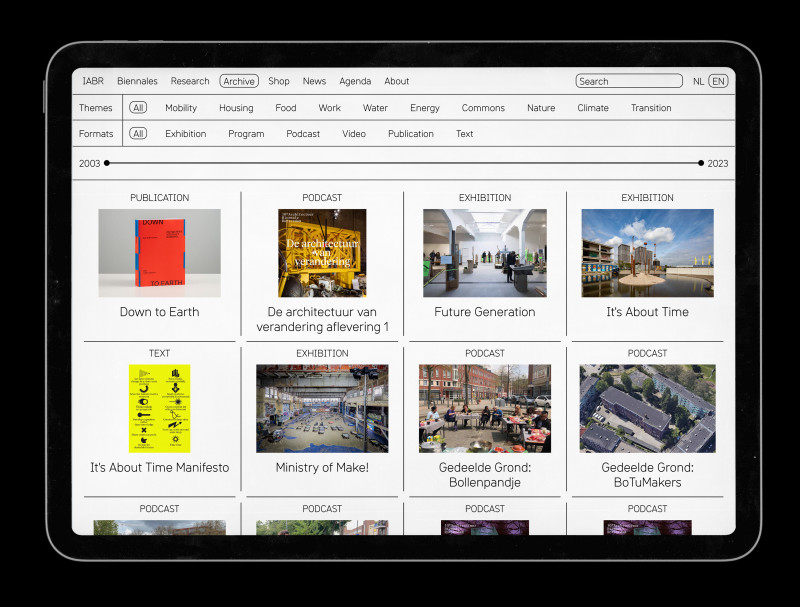Screen dimensions: 800x607
Task: Open the yellow Manifesto thumbnail
Action: tap(160, 409)
